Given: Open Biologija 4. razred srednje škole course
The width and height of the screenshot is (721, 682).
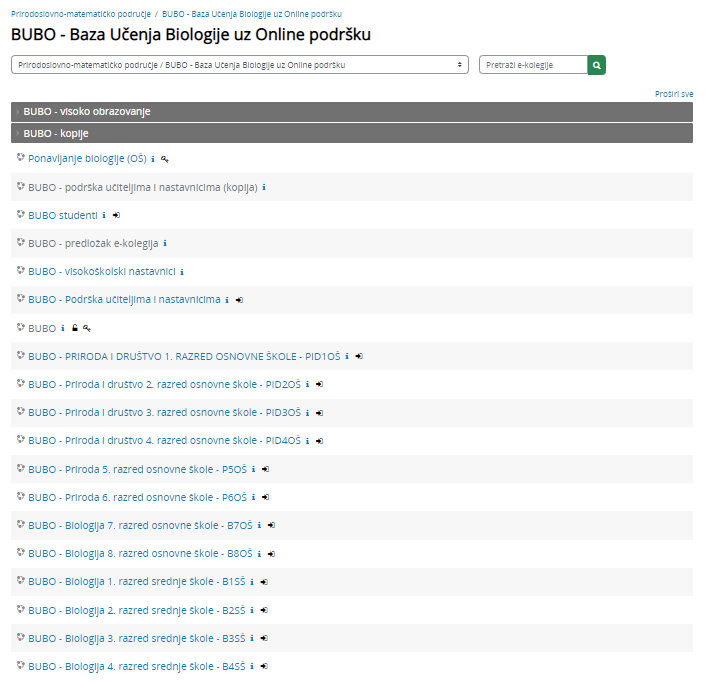Looking at the screenshot, I should pos(137,667).
